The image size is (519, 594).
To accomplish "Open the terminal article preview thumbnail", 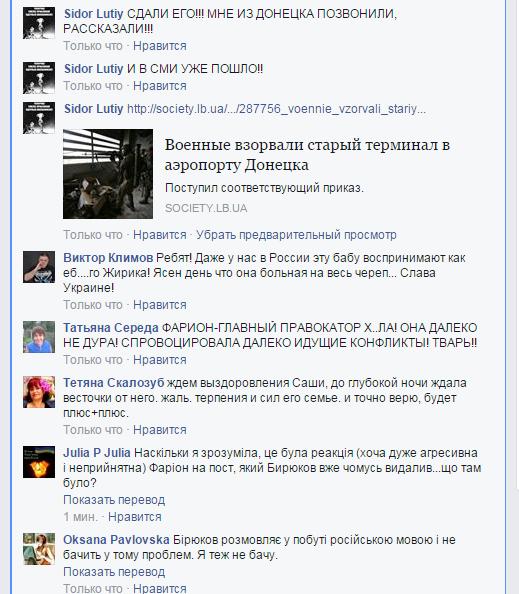I will 108,174.
